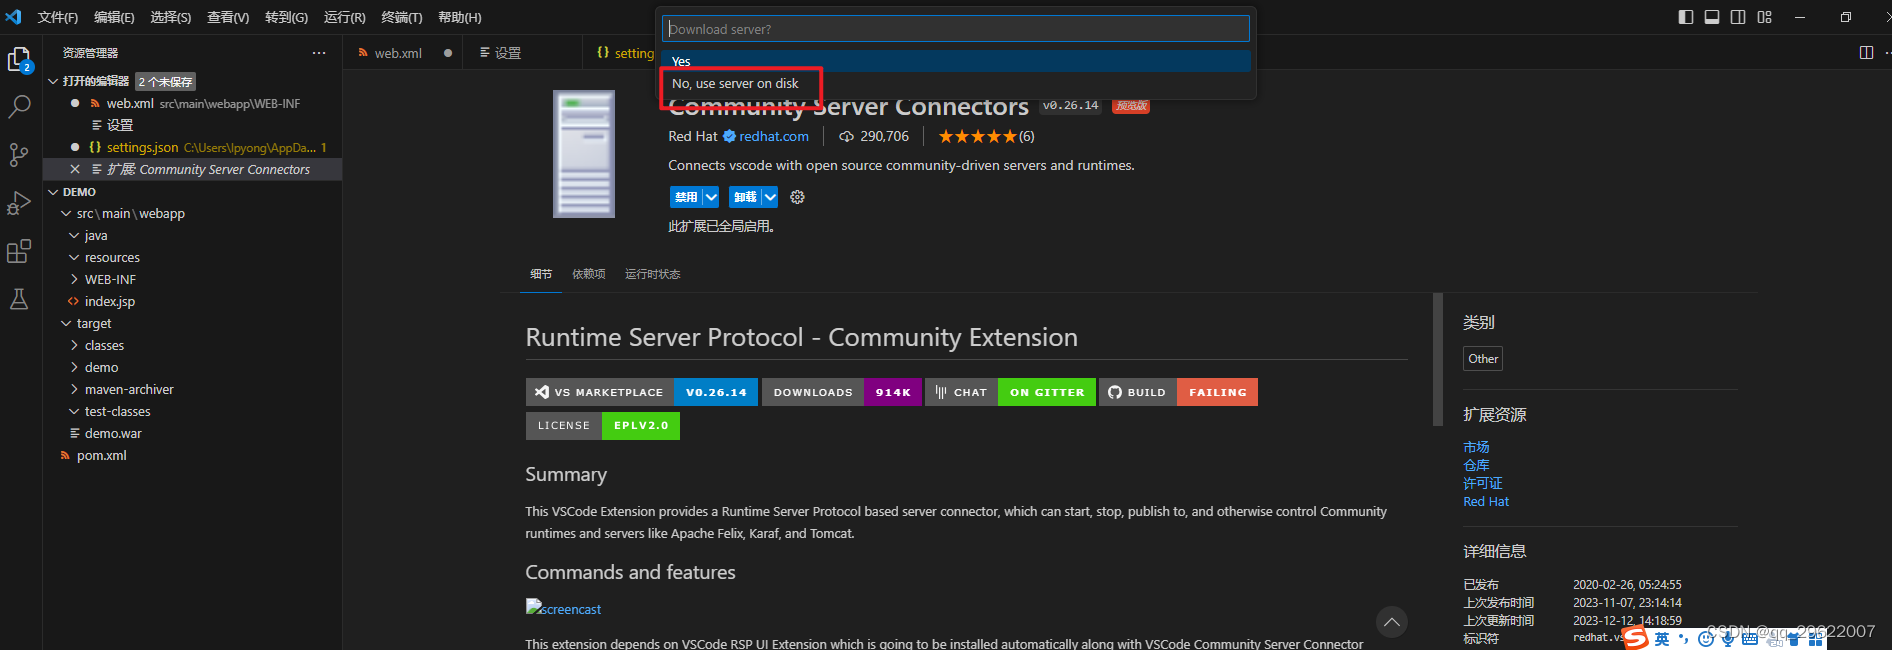This screenshot has width=1892, height=650.
Task: Switch to the 运行时状态 tab
Action: point(652,274)
